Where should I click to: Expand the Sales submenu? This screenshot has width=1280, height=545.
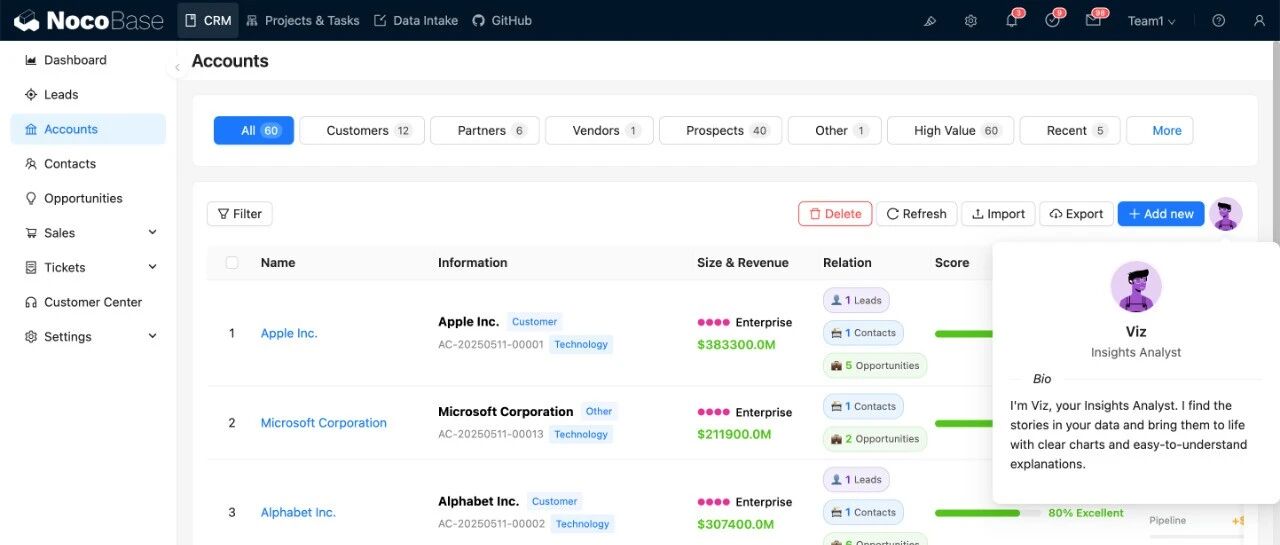88,233
